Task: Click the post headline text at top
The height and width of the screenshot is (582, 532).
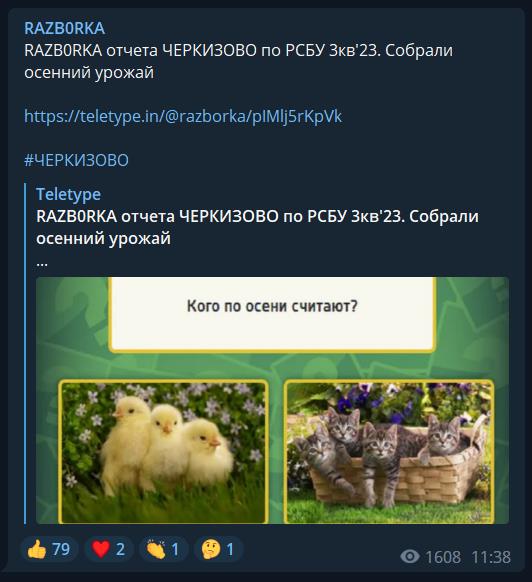Action: pos(238,61)
